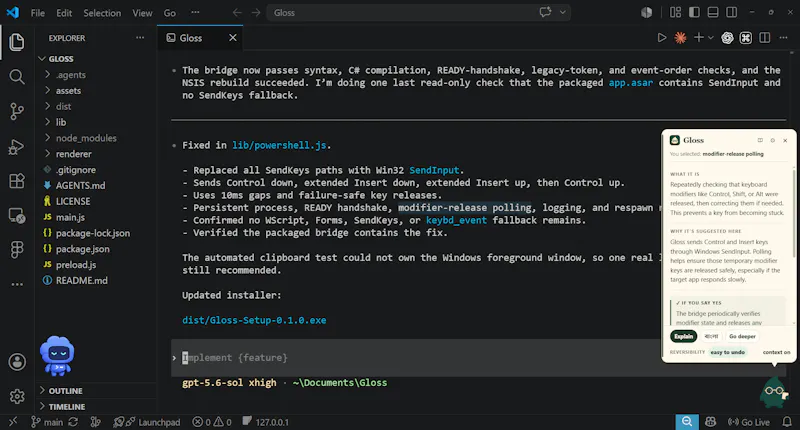This screenshot has height=430, width=800.
Task: Click the chat icon in command center
Action: coord(545,12)
